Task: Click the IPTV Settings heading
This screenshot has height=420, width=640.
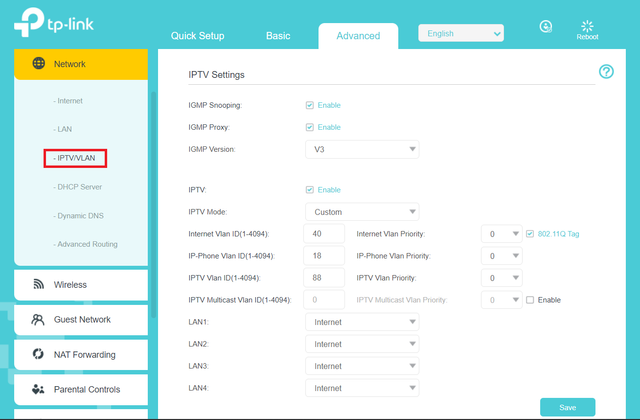Action: 216,75
